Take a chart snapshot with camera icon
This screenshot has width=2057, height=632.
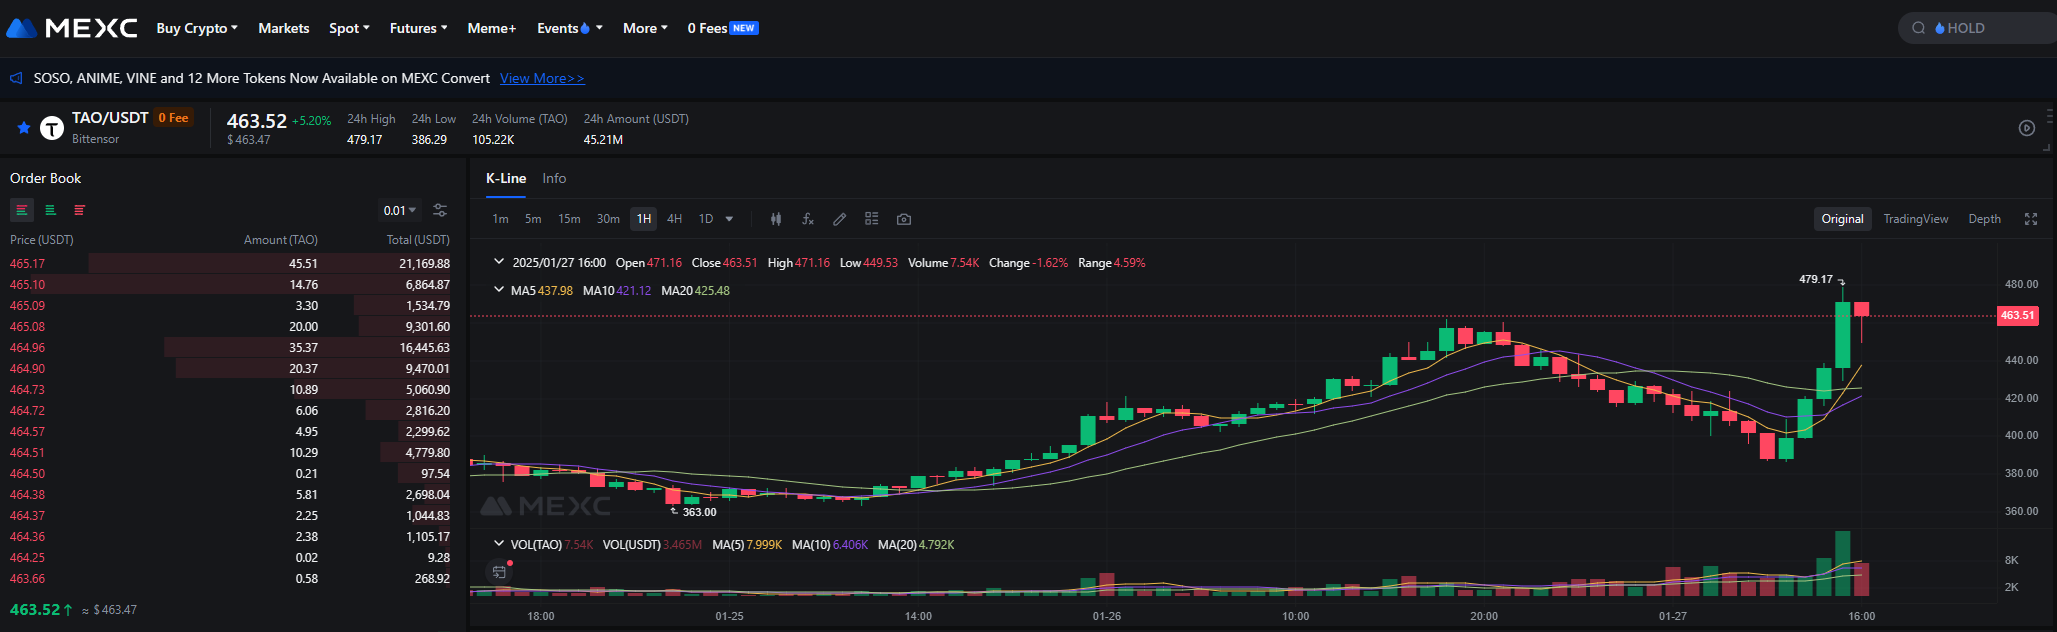tap(904, 219)
